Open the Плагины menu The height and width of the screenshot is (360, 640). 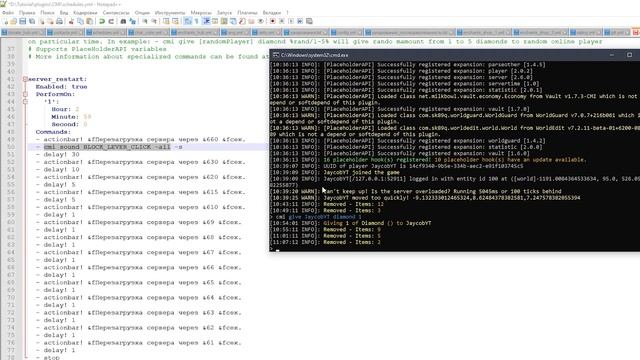[x=247, y=13]
